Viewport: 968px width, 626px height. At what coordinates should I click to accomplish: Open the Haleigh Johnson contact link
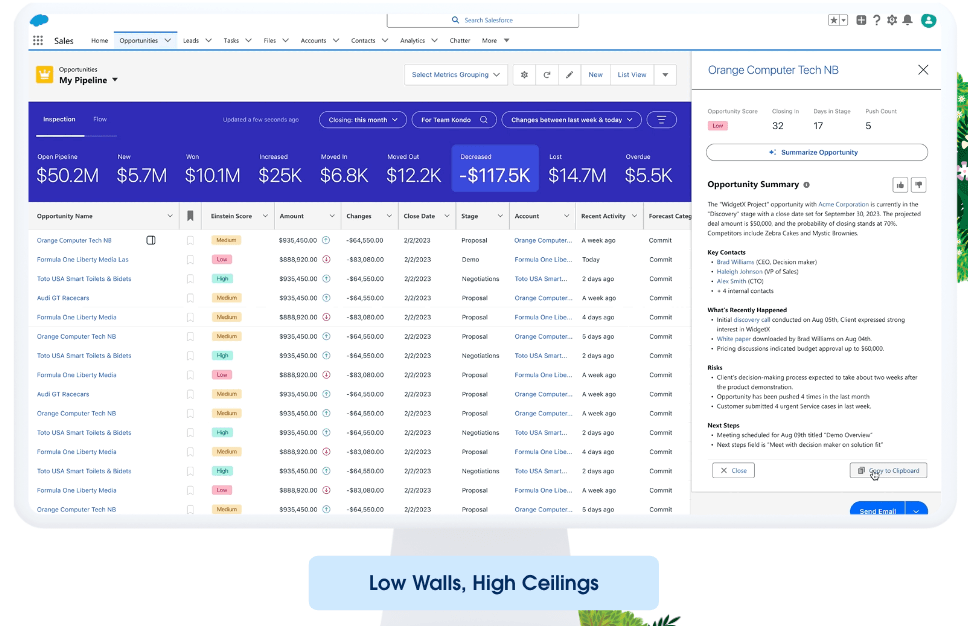tap(740, 271)
